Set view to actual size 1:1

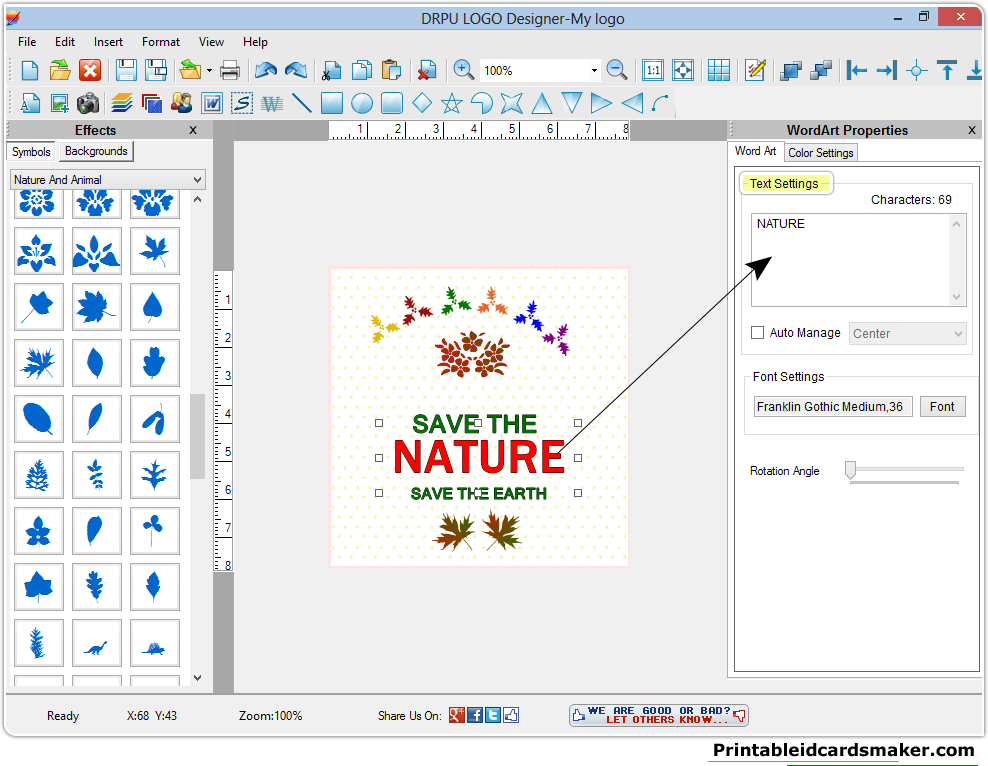(x=653, y=70)
